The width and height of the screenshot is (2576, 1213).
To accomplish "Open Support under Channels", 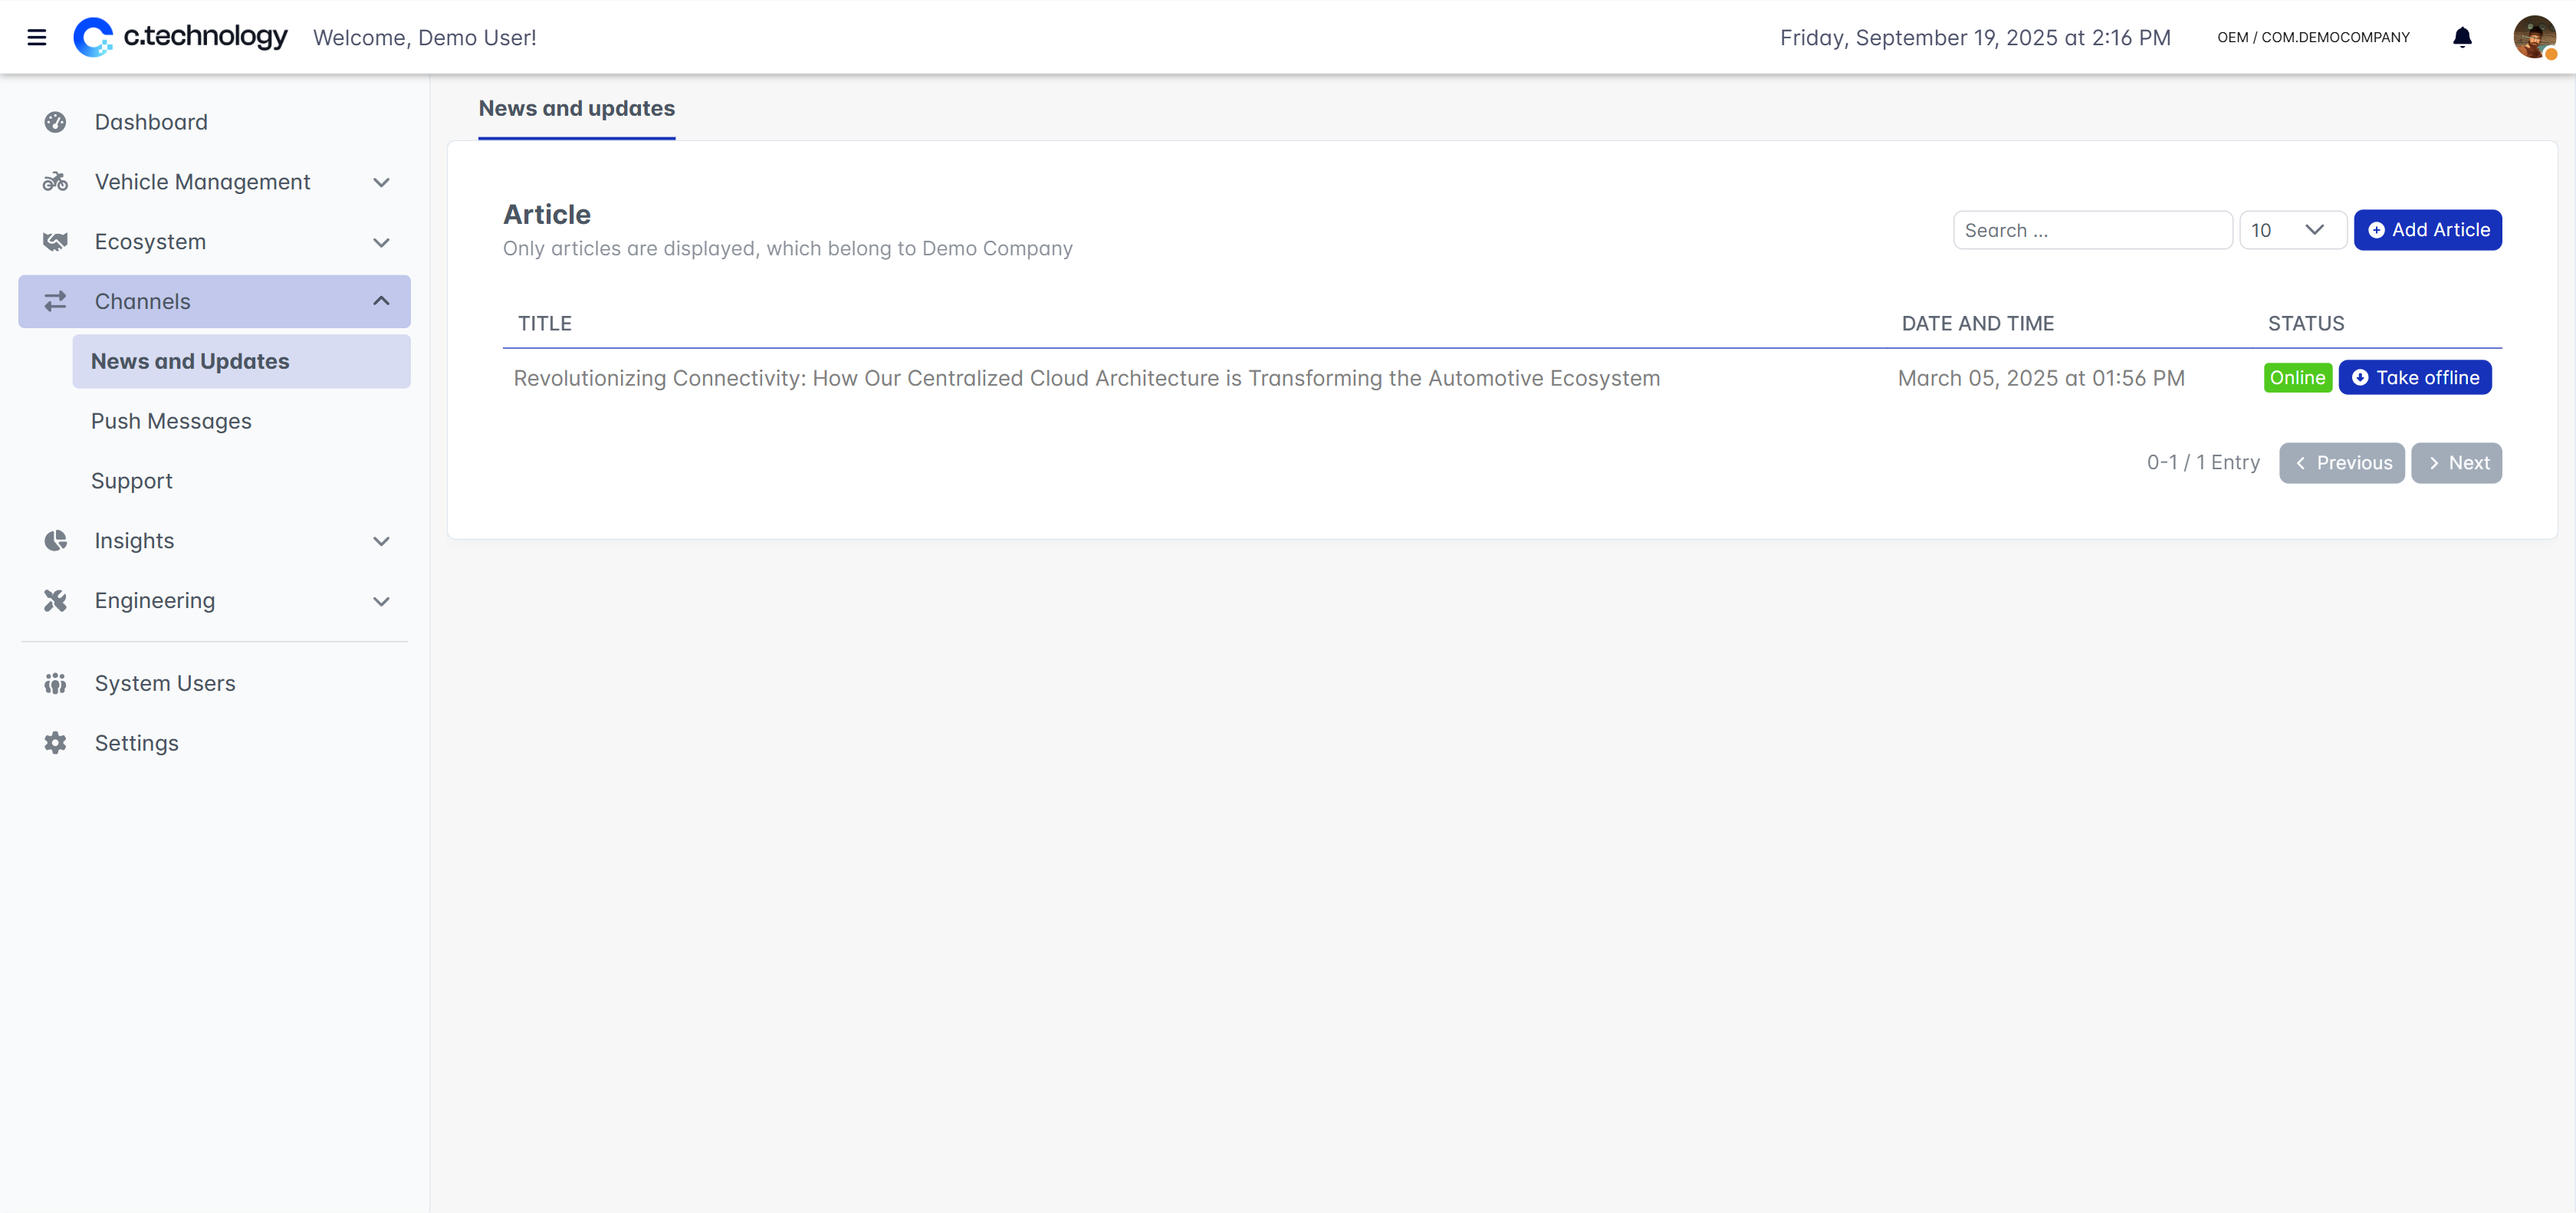I will [131, 481].
